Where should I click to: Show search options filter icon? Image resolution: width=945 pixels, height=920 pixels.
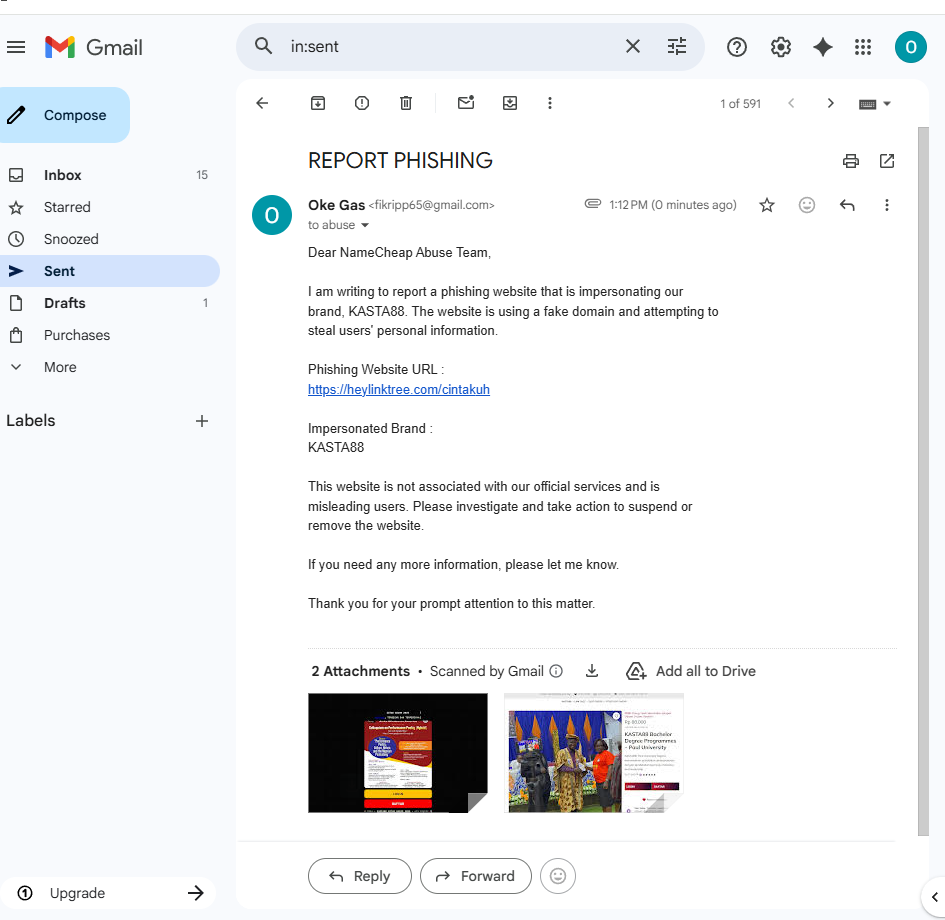(x=677, y=46)
